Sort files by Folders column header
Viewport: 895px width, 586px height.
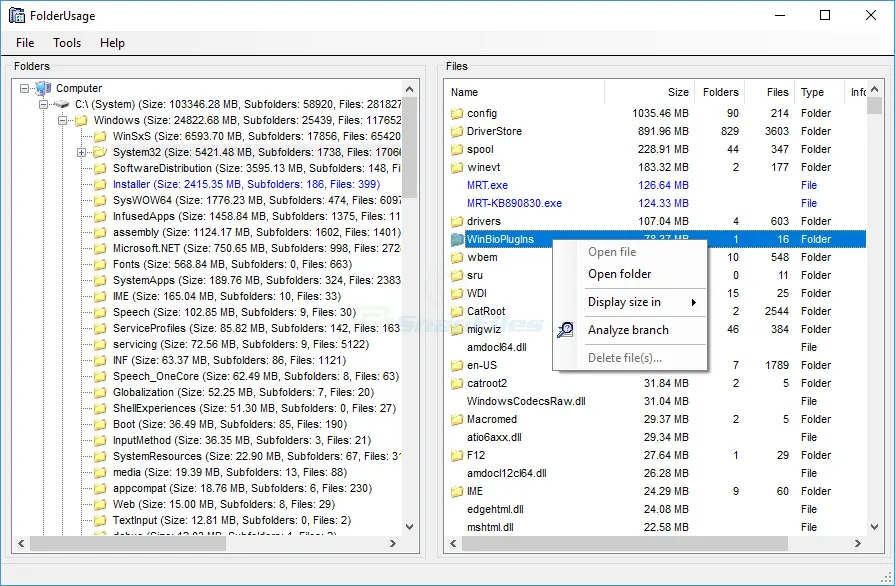point(720,92)
